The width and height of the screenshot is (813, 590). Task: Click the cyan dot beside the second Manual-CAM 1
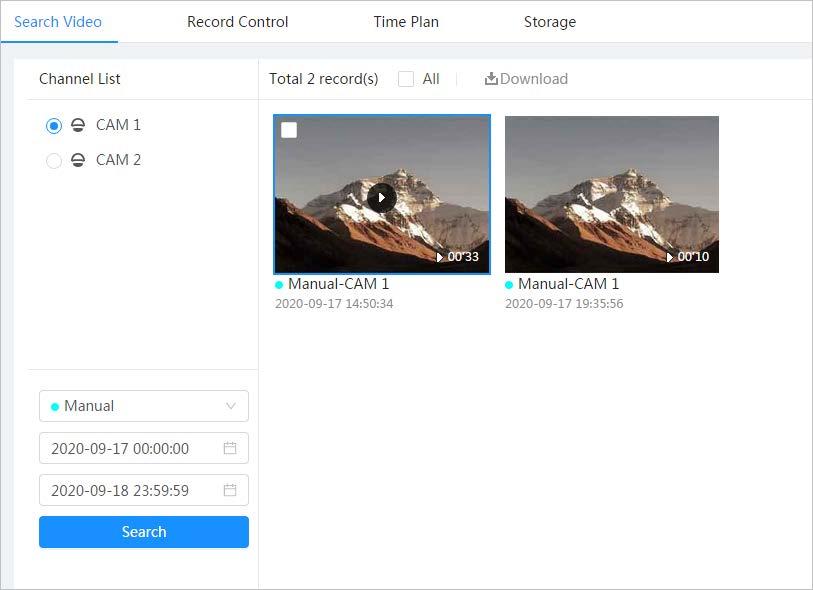point(509,285)
